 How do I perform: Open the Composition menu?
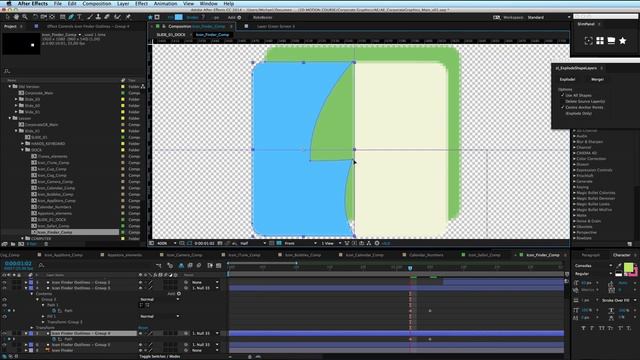point(97,3)
